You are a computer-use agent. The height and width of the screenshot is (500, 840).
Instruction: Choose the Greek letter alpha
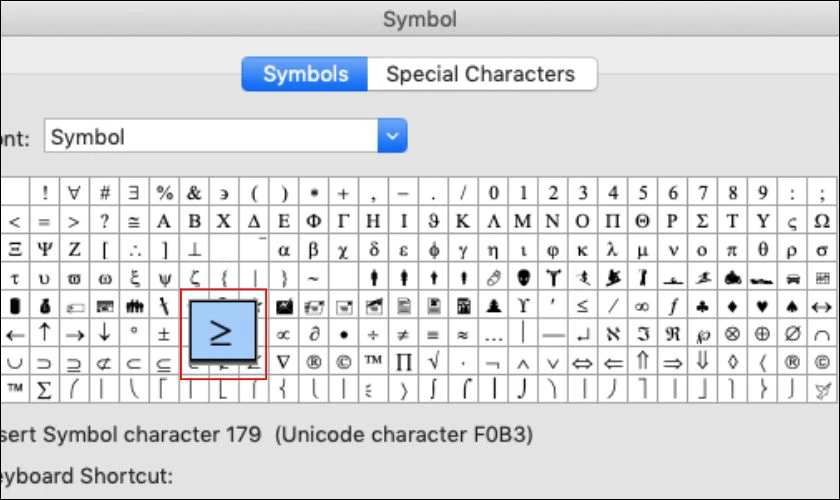tap(283, 250)
